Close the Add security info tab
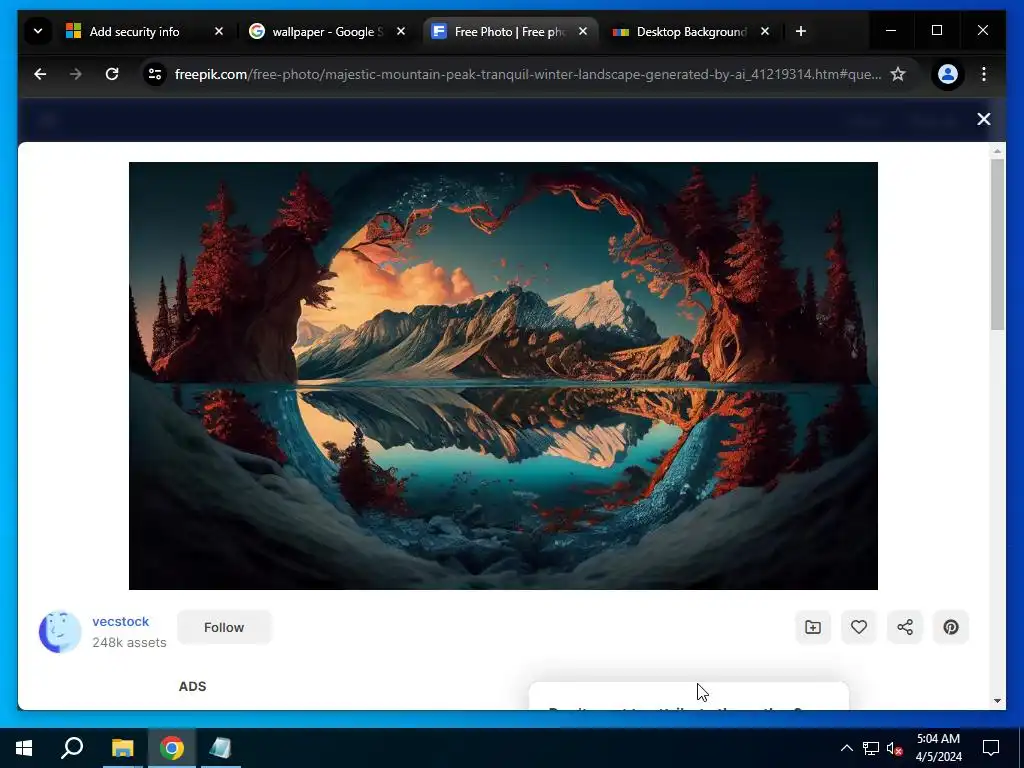 point(219,31)
